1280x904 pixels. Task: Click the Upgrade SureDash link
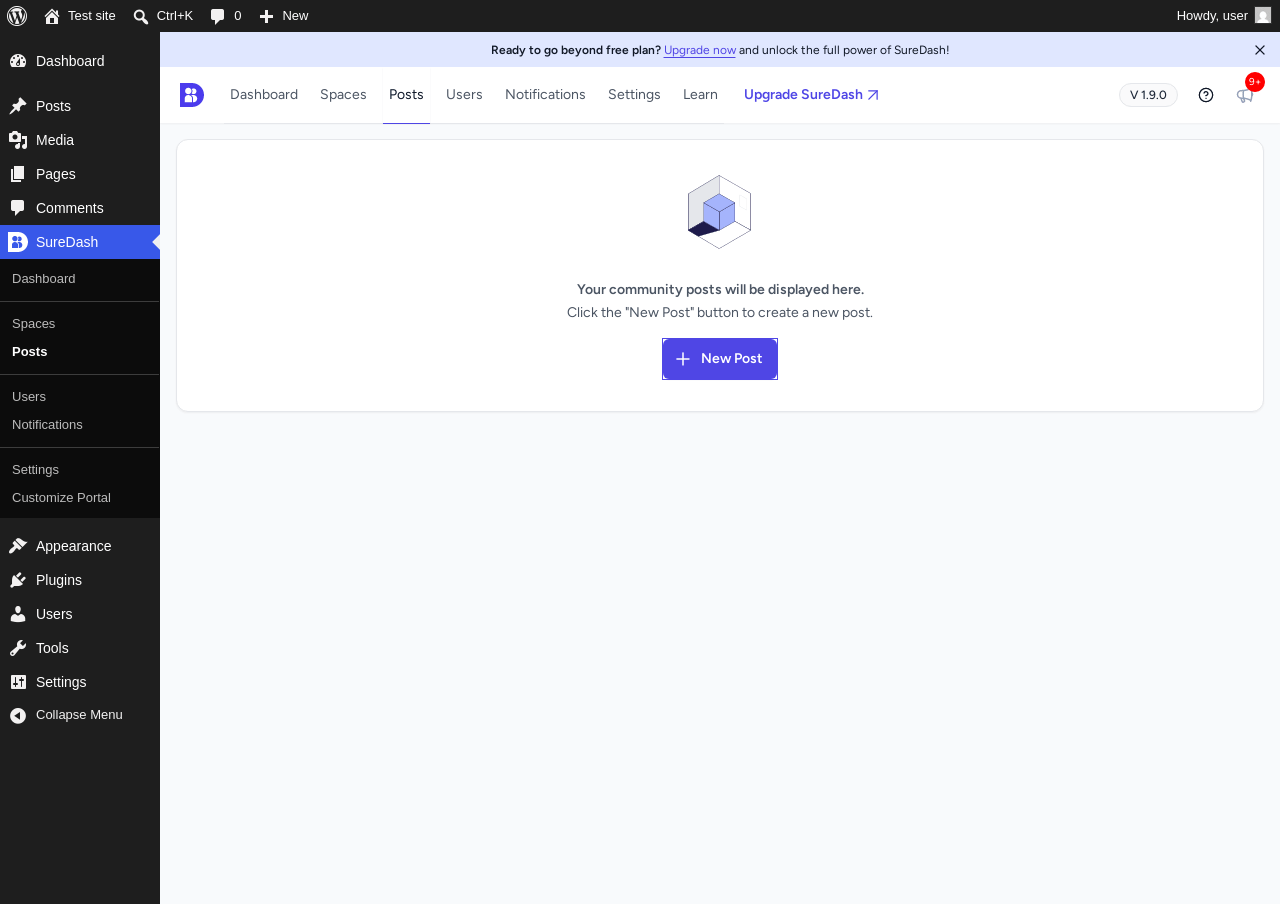[811, 95]
